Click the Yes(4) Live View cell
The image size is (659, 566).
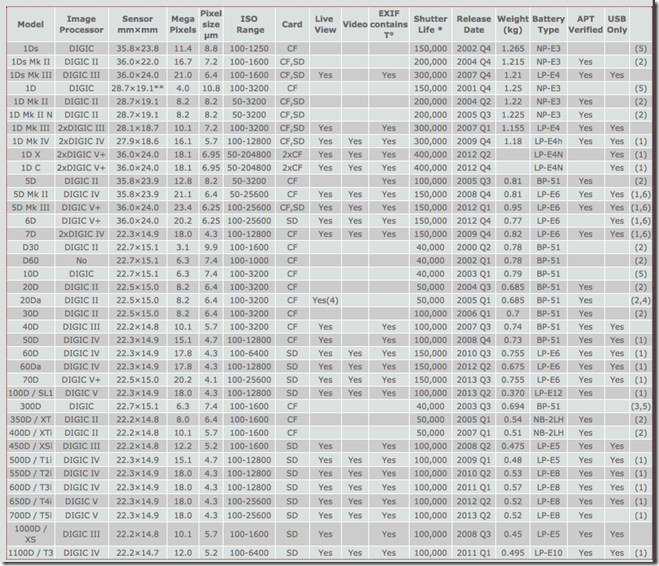pyautogui.click(x=325, y=300)
